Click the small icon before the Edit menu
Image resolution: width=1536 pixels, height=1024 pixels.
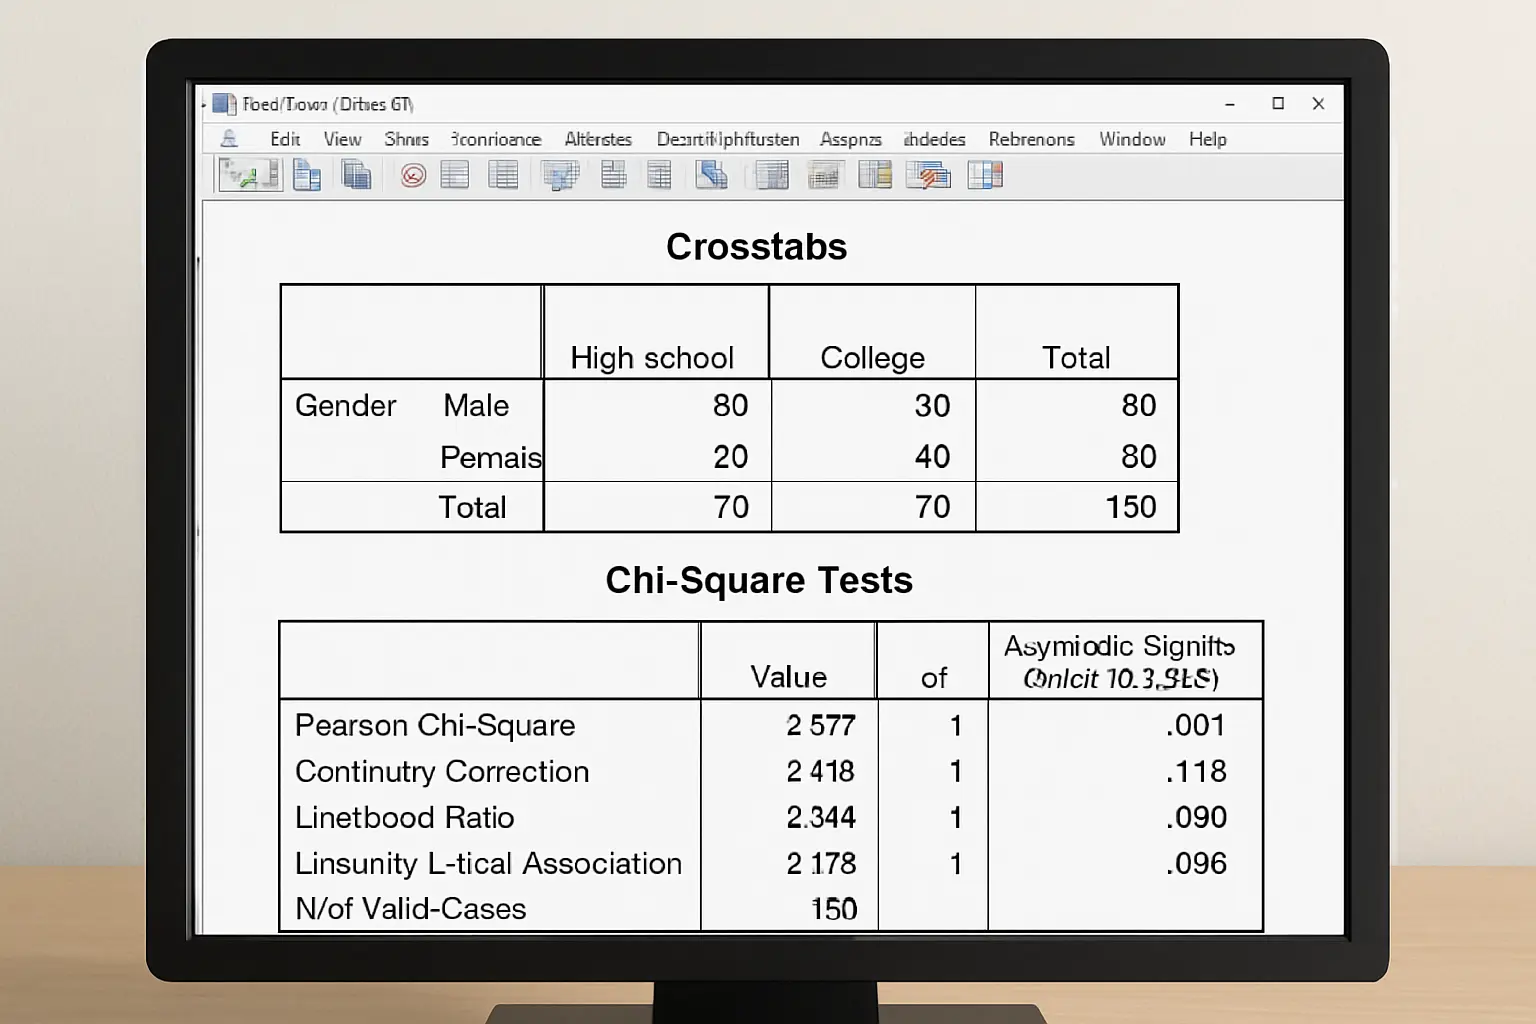[x=229, y=139]
